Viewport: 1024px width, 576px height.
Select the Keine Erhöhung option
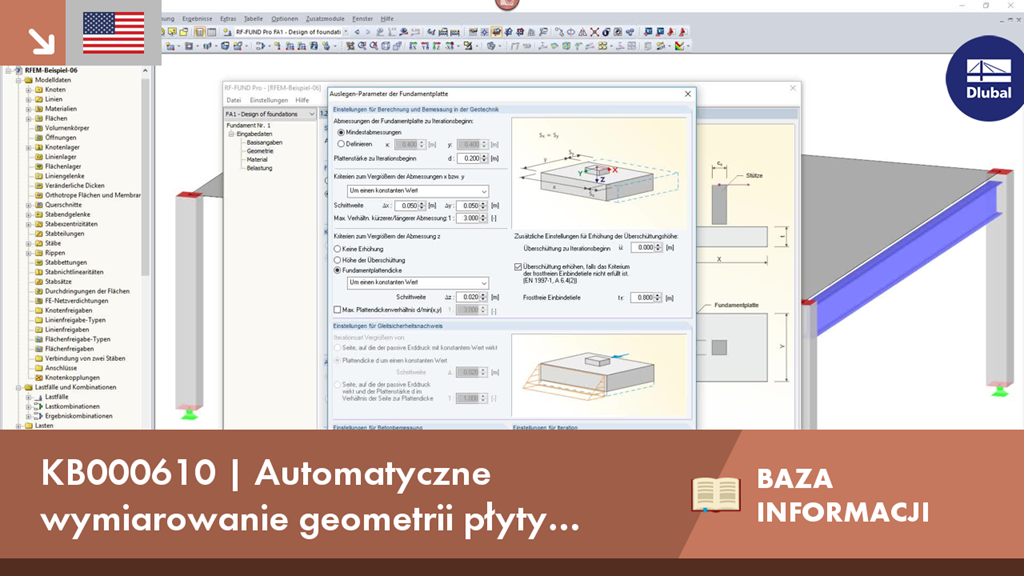[338, 249]
